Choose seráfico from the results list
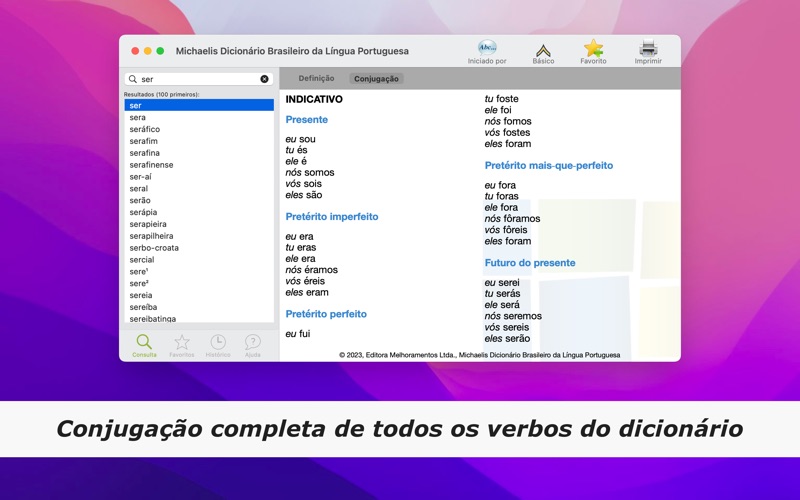Viewport: 800px width, 500px height. 199,129
